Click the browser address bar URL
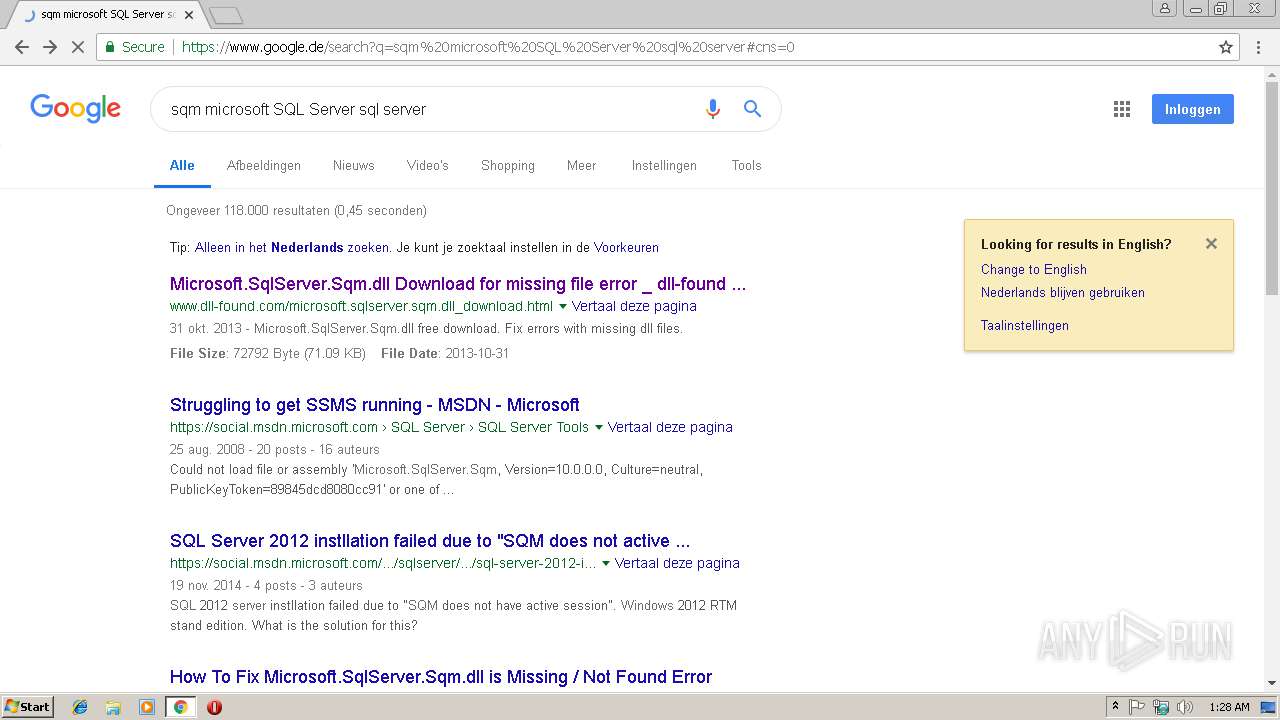Screen dimensions: 1280x720 pos(488,47)
